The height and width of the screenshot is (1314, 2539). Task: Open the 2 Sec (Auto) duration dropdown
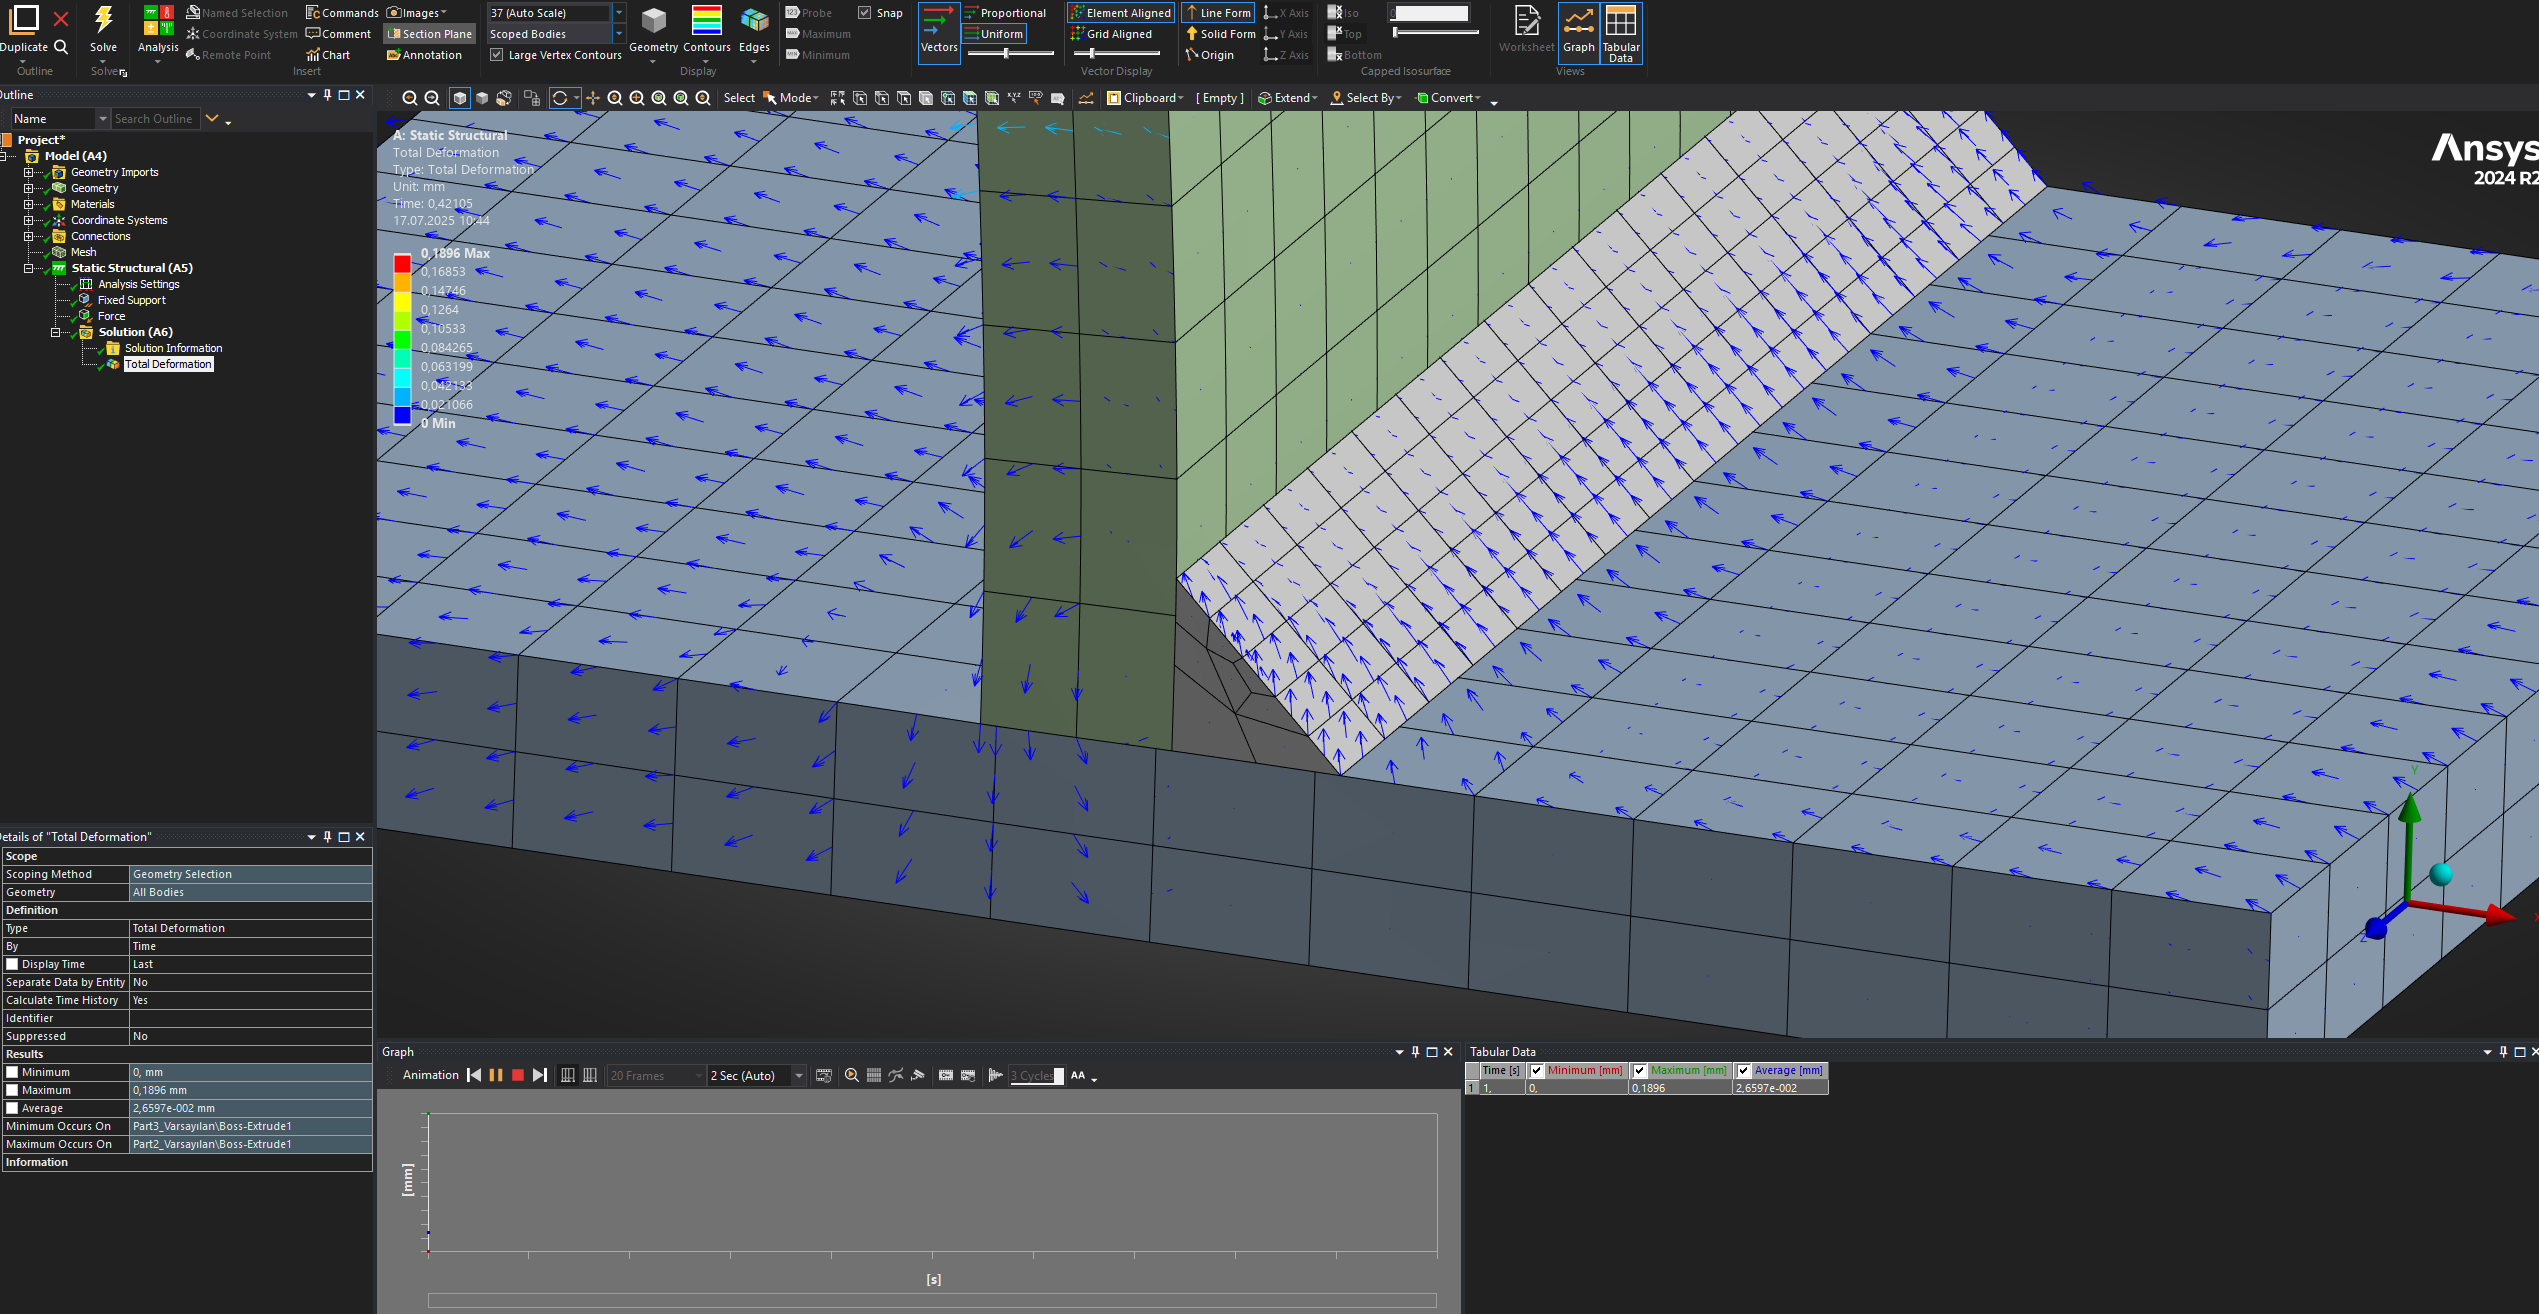click(798, 1075)
